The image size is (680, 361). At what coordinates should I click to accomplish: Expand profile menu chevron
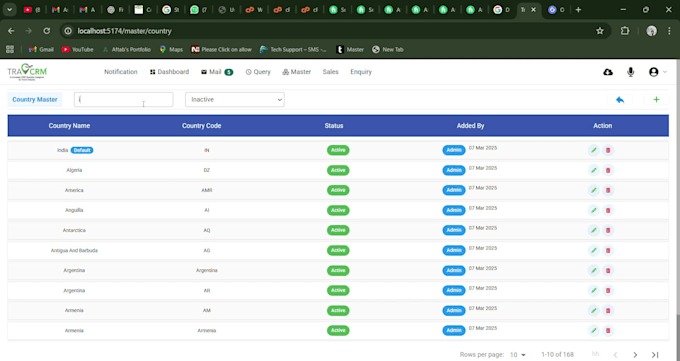coord(665,72)
